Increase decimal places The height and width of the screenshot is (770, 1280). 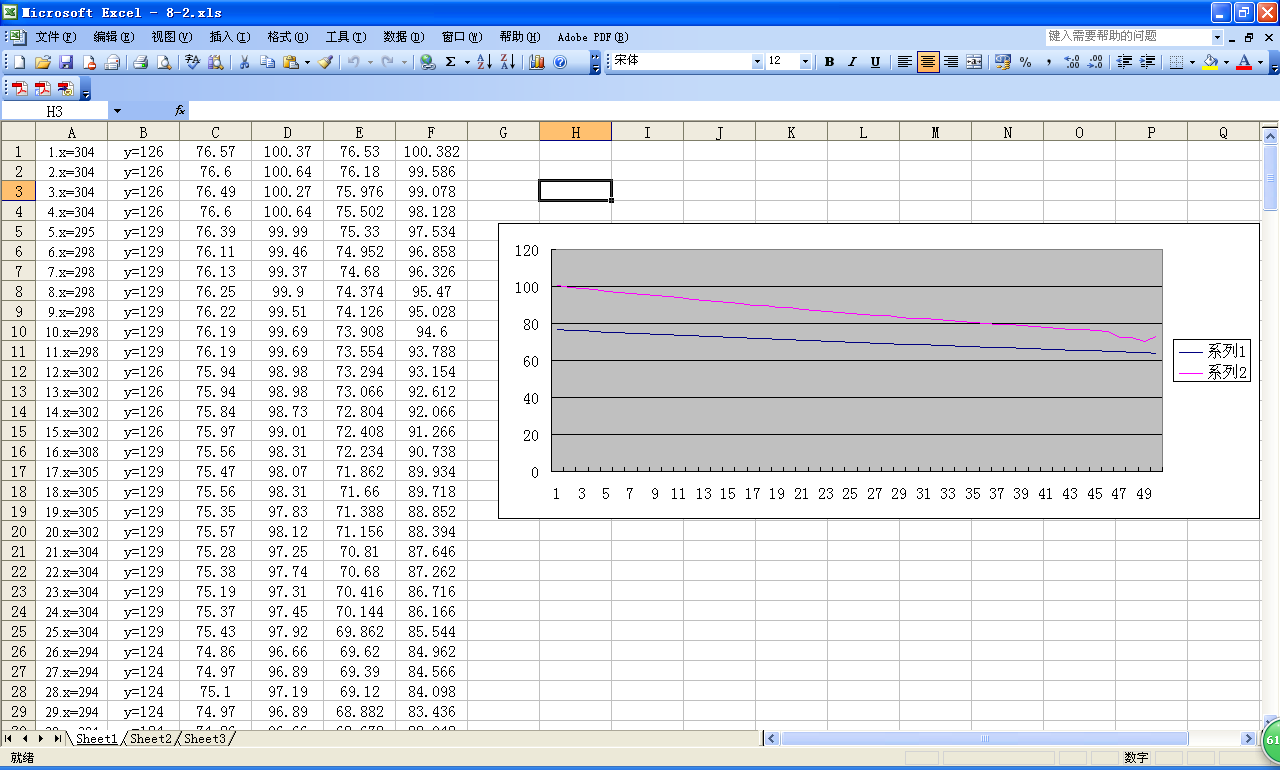click(1072, 62)
